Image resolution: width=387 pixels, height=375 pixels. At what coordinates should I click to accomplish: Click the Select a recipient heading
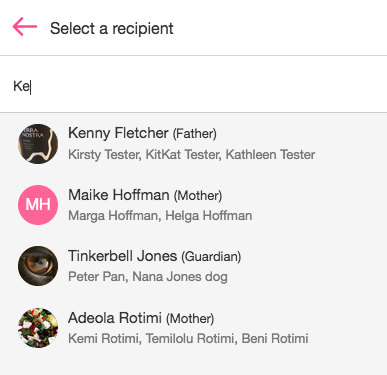pos(112,29)
